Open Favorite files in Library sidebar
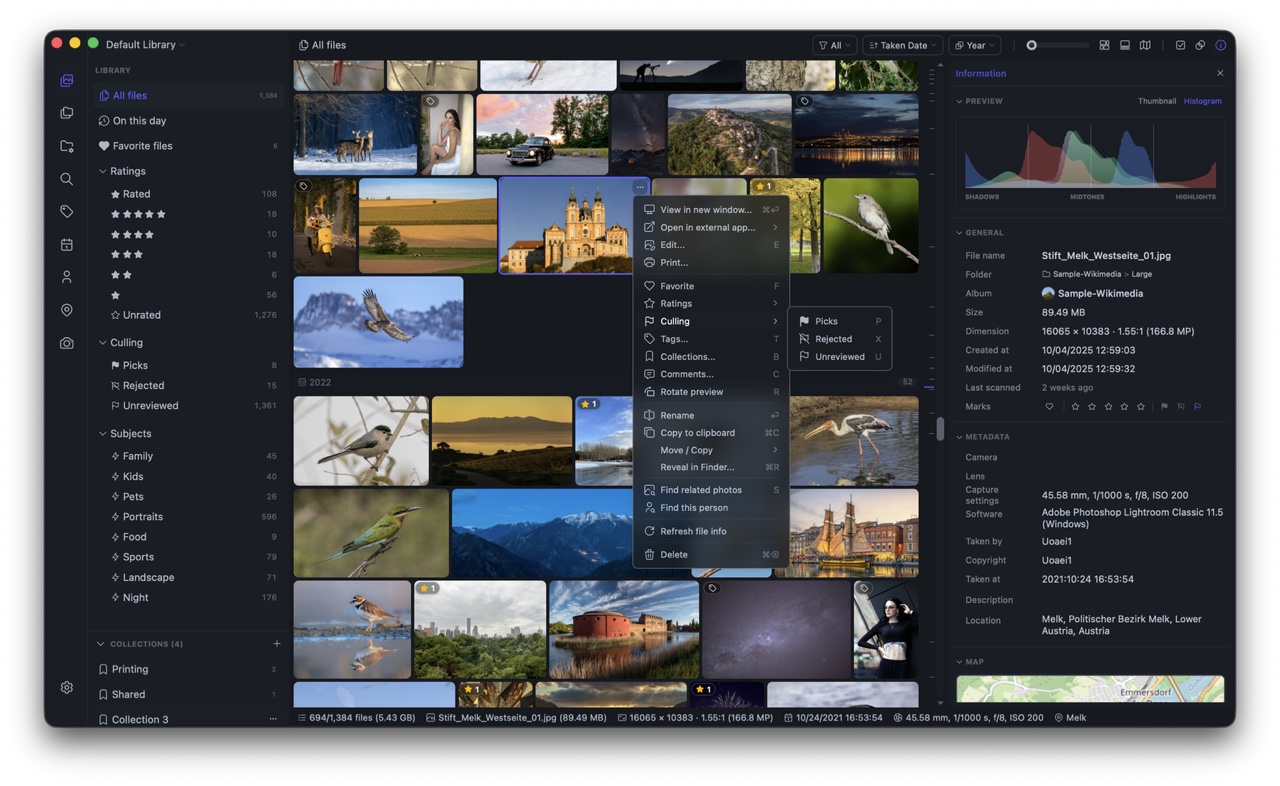The width and height of the screenshot is (1280, 786). (188, 146)
